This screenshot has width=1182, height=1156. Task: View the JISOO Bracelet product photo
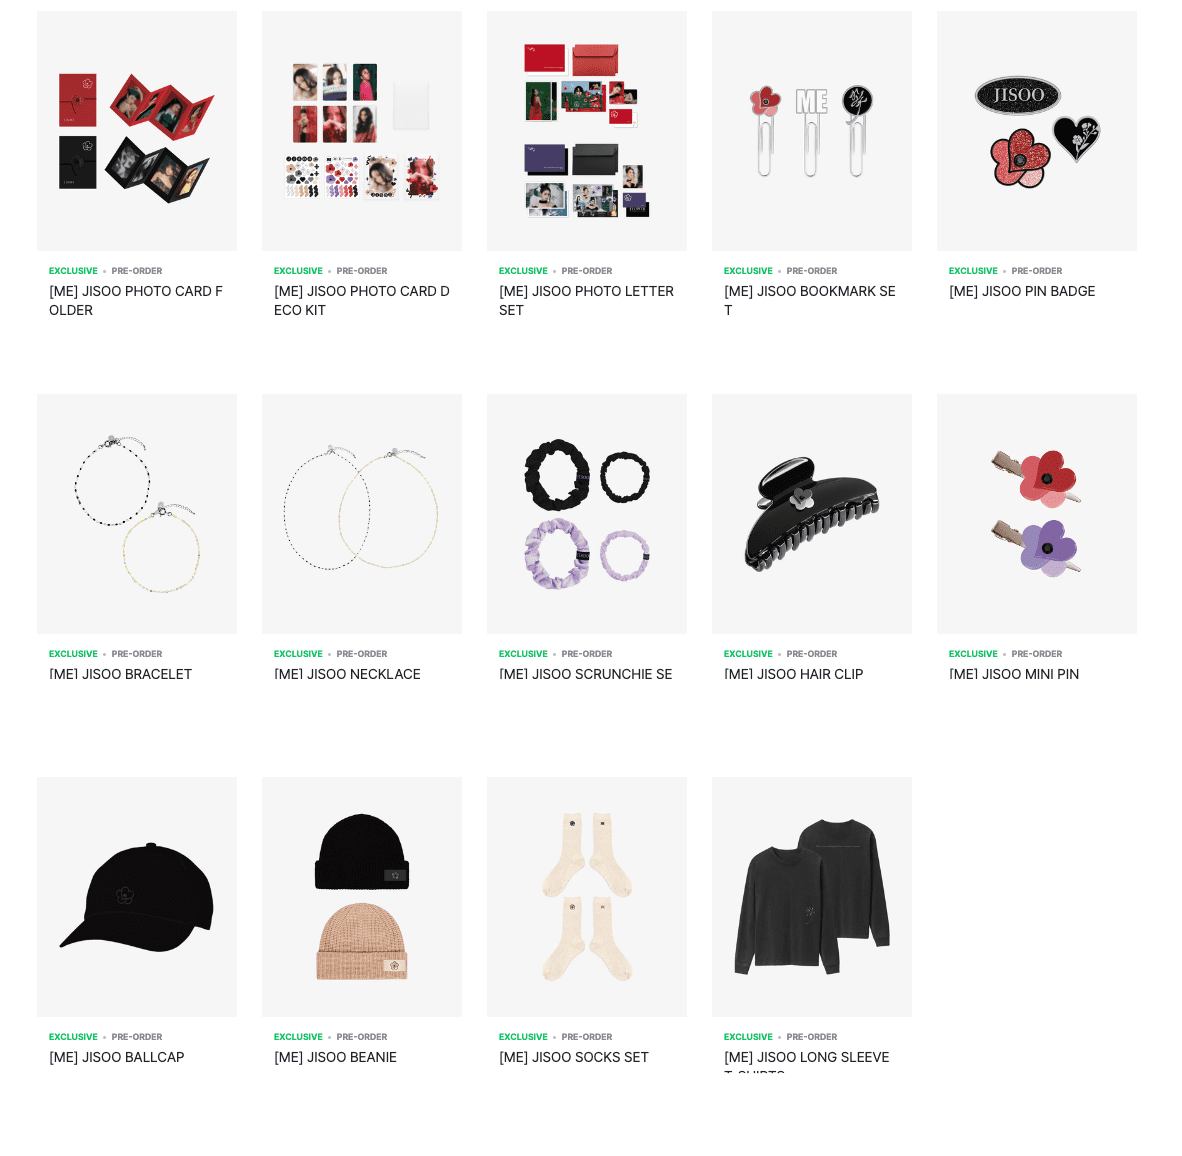point(136,514)
